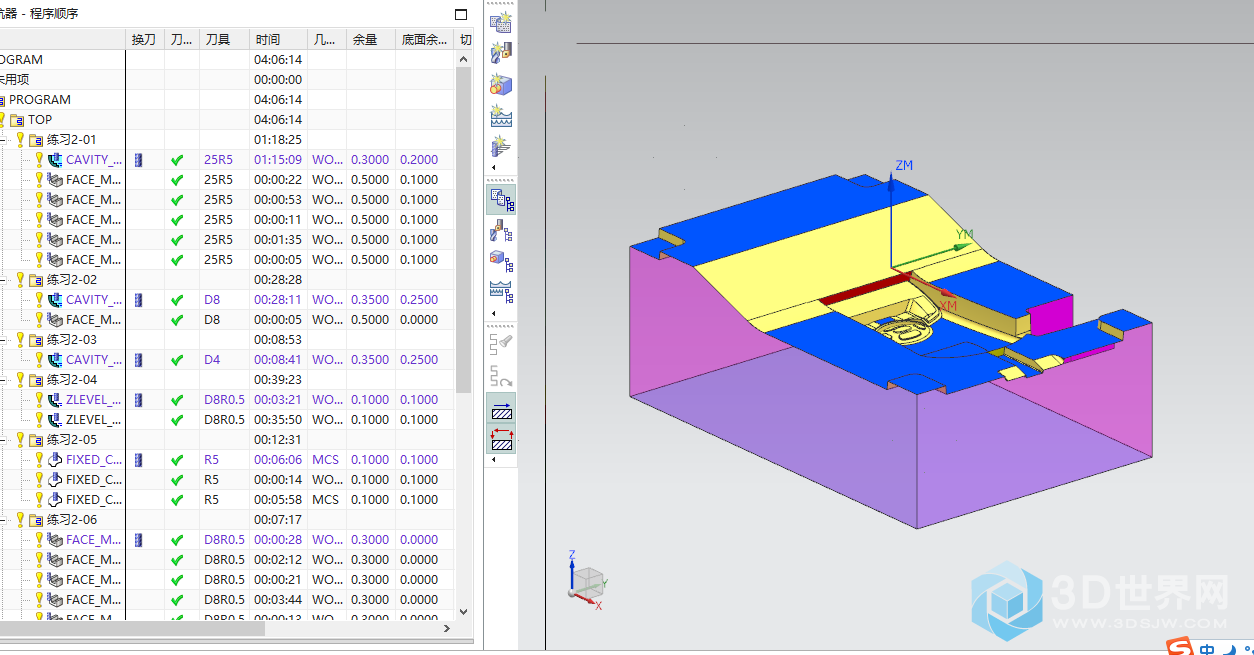Collapse the 练习2-02 program group
The image size is (1254, 655).
point(3,279)
